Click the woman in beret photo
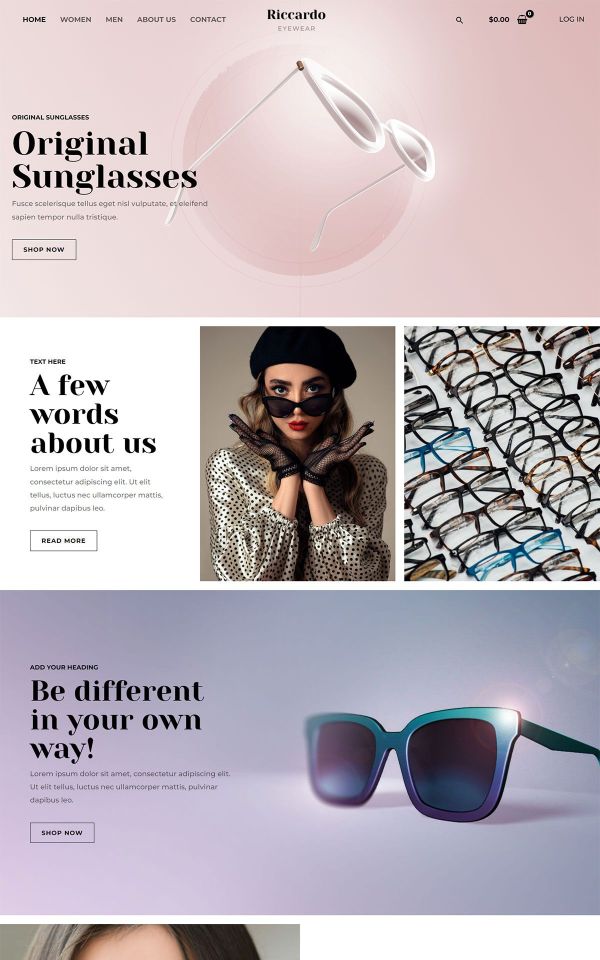Viewport: 600px width, 960px height. pos(298,453)
